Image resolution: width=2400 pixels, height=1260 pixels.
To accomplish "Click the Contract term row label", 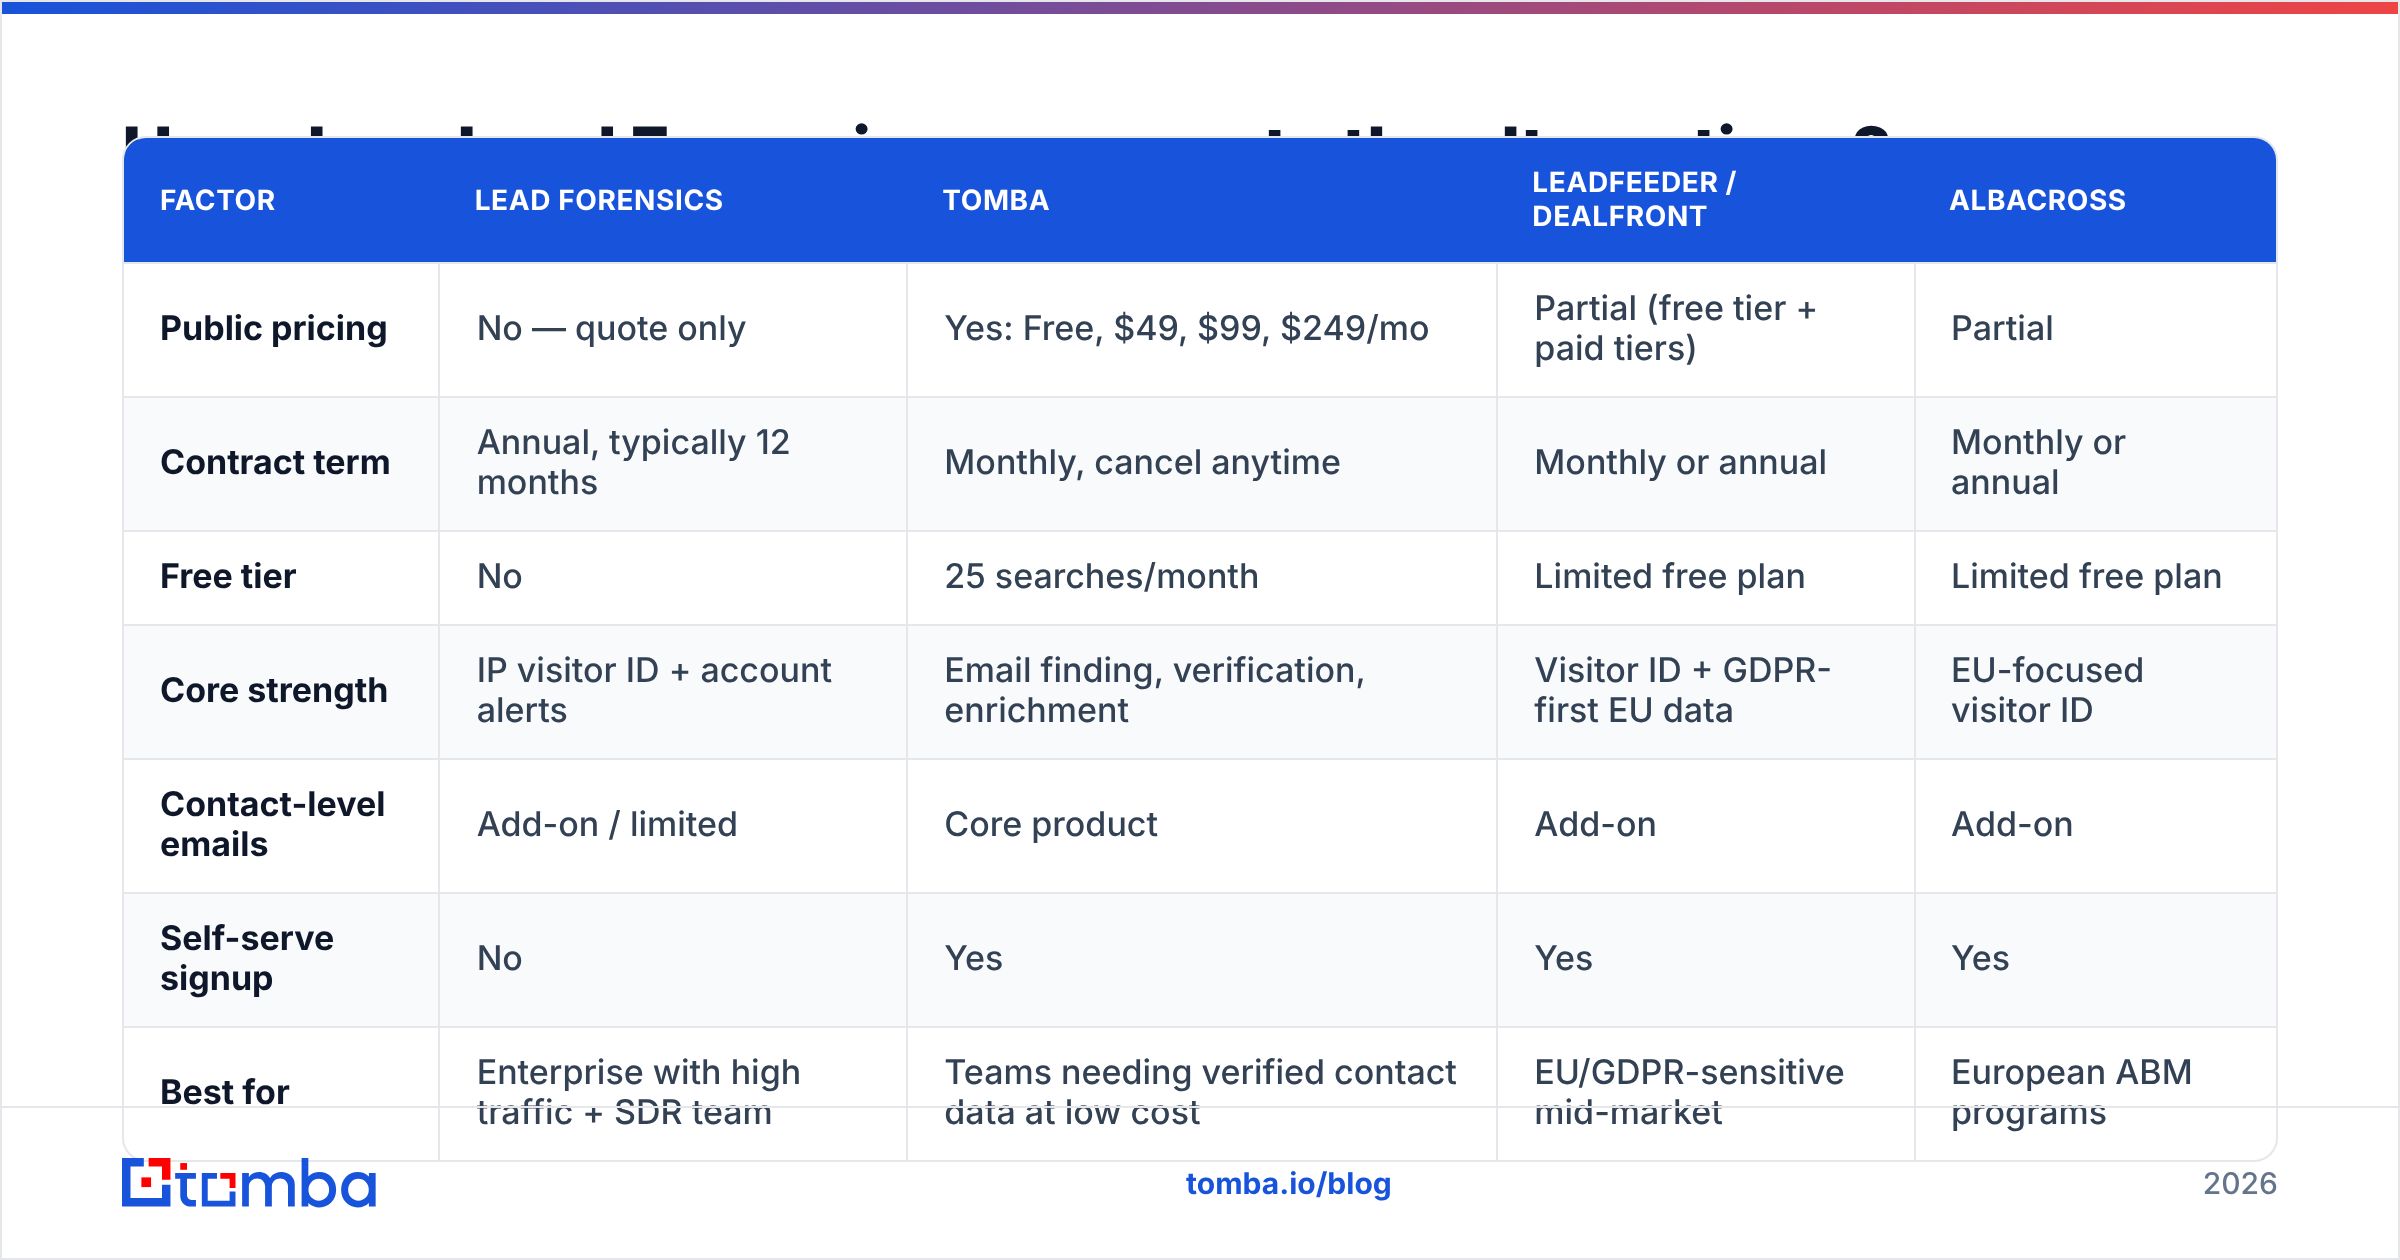I will click(x=275, y=462).
